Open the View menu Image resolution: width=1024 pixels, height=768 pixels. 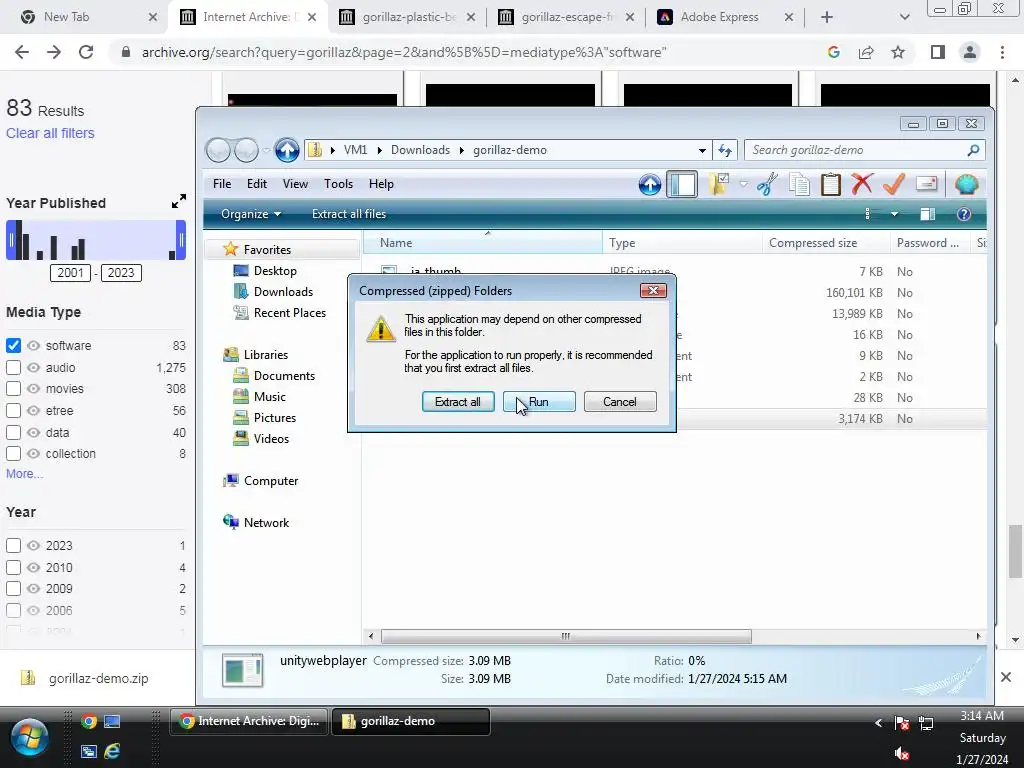(295, 184)
